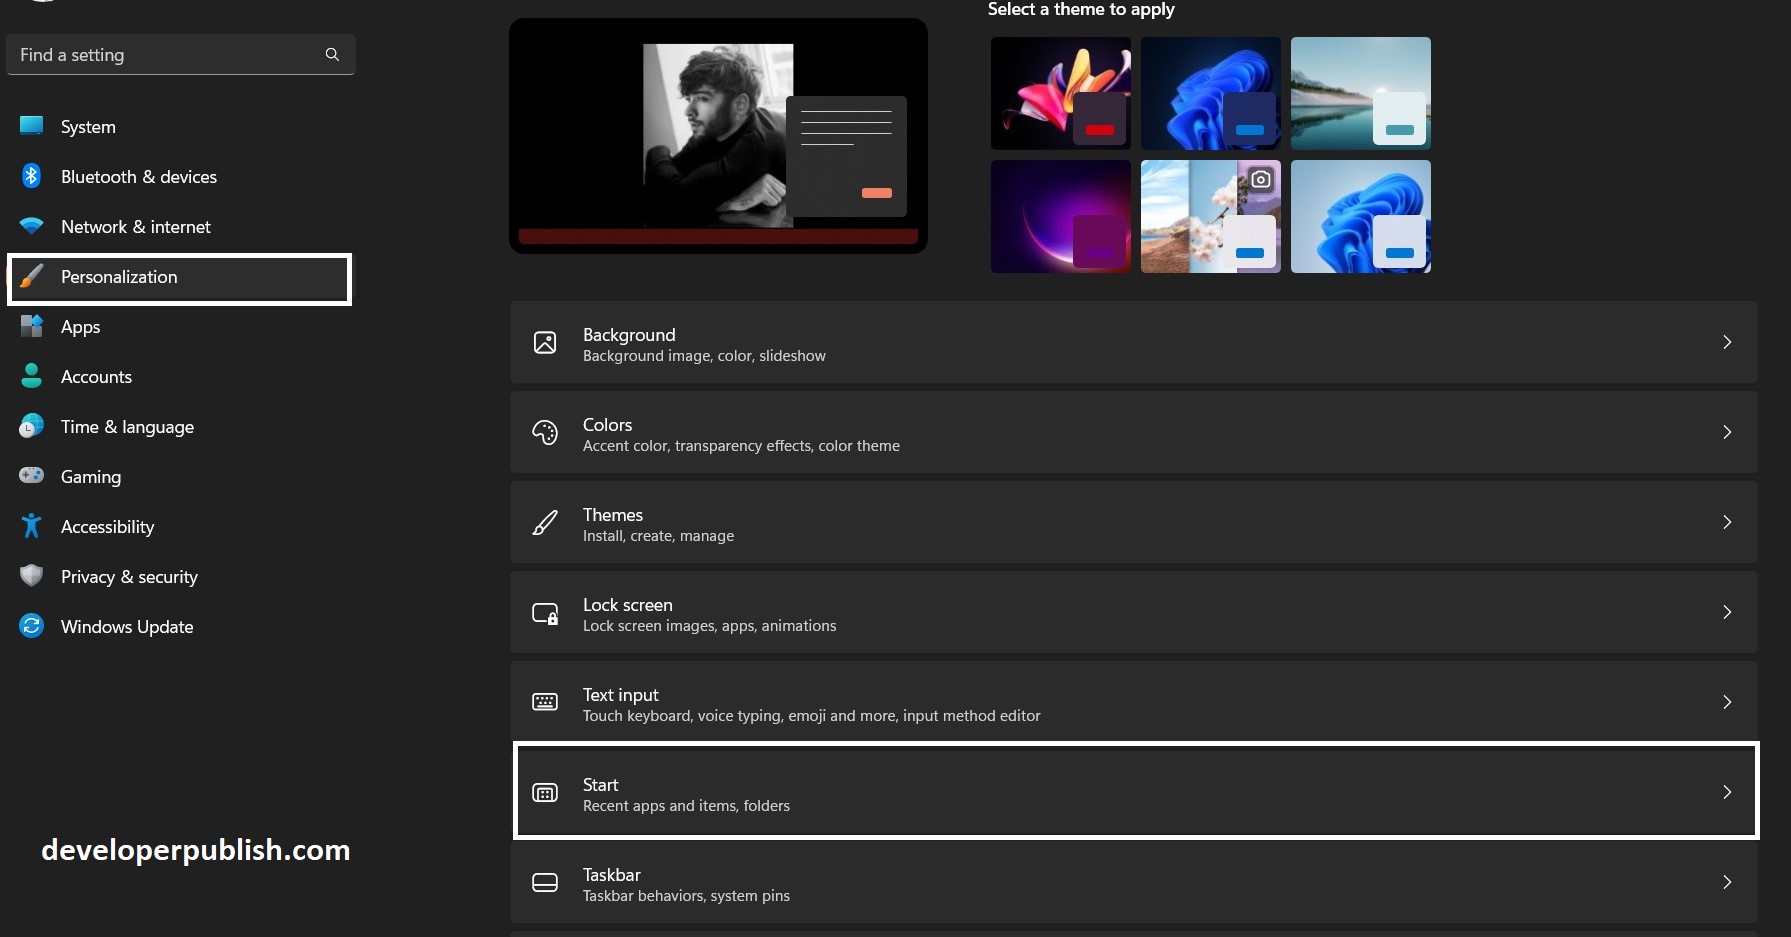Select the cherry blossom theme with camera icon
Screen dimensions: 1791x937
pyautogui.click(x=1210, y=216)
